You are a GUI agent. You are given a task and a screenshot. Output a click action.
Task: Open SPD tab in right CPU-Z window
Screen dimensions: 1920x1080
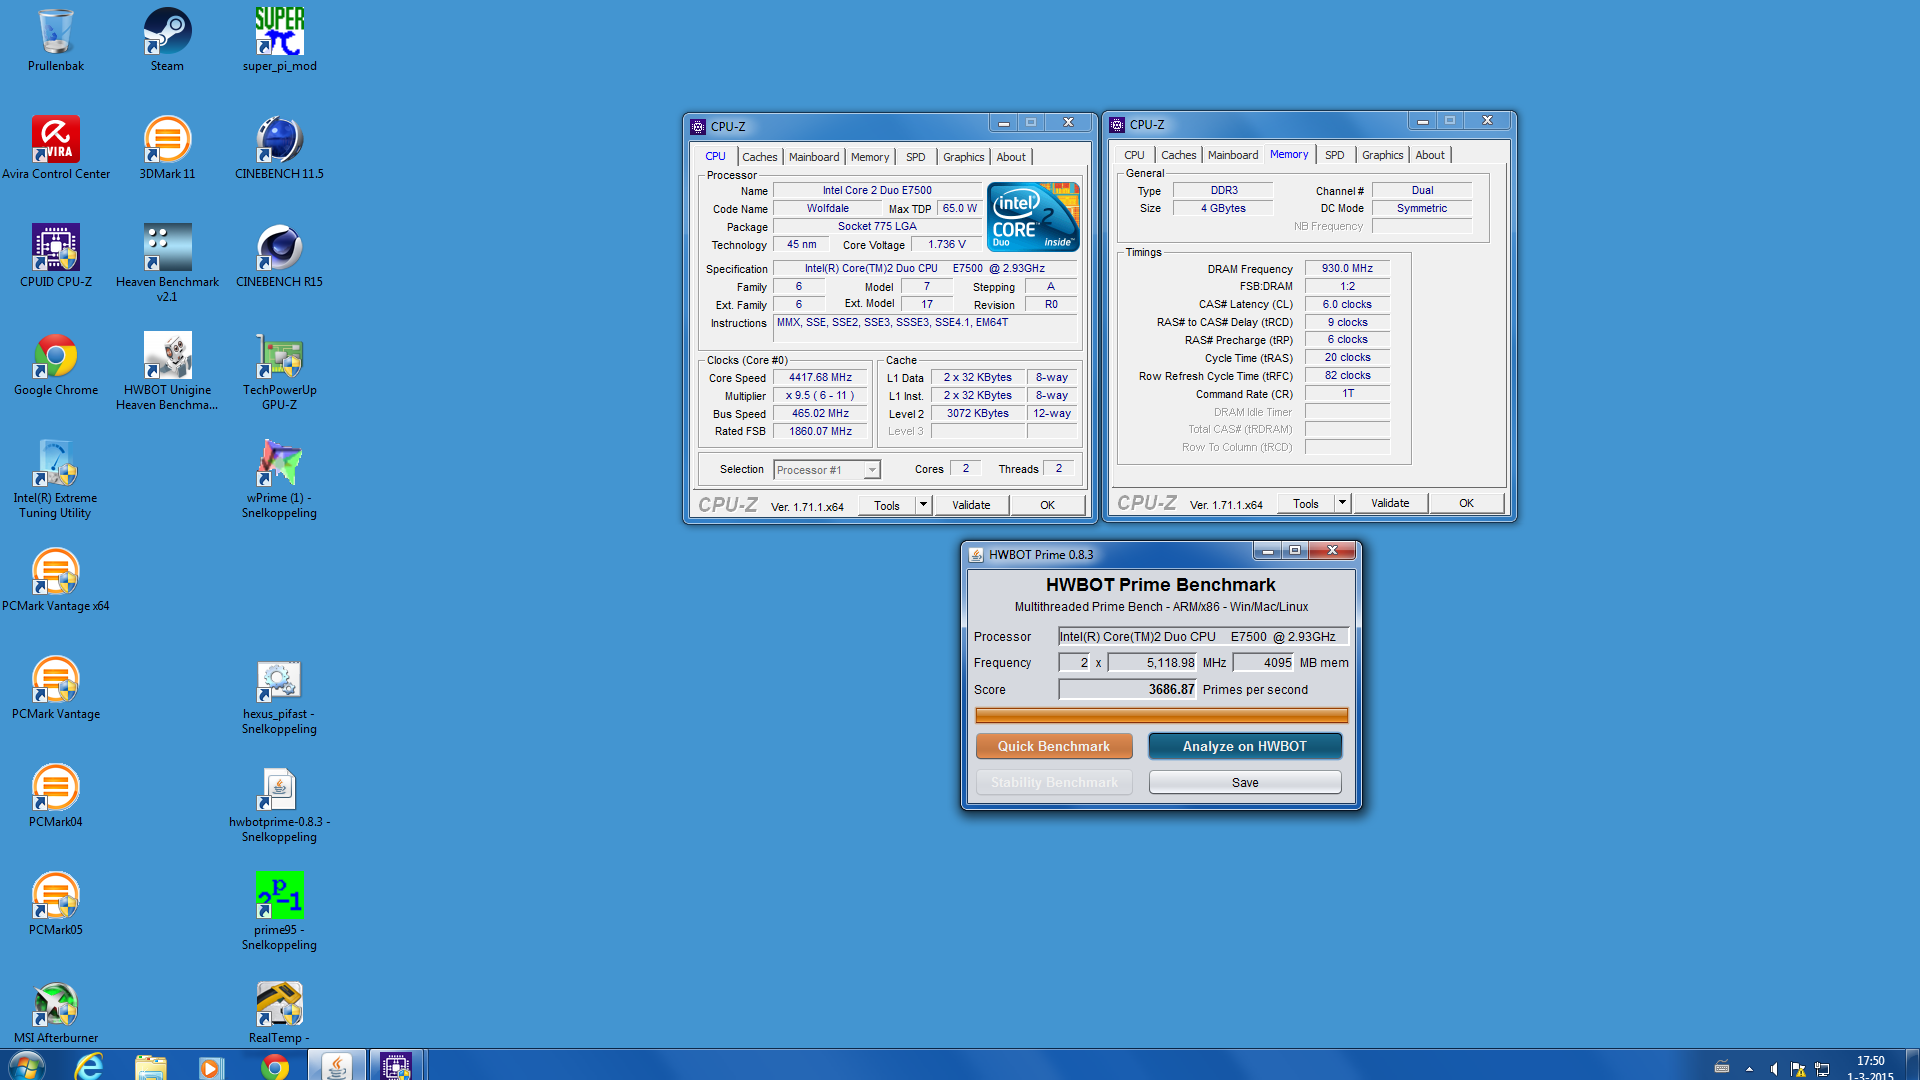point(1335,155)
